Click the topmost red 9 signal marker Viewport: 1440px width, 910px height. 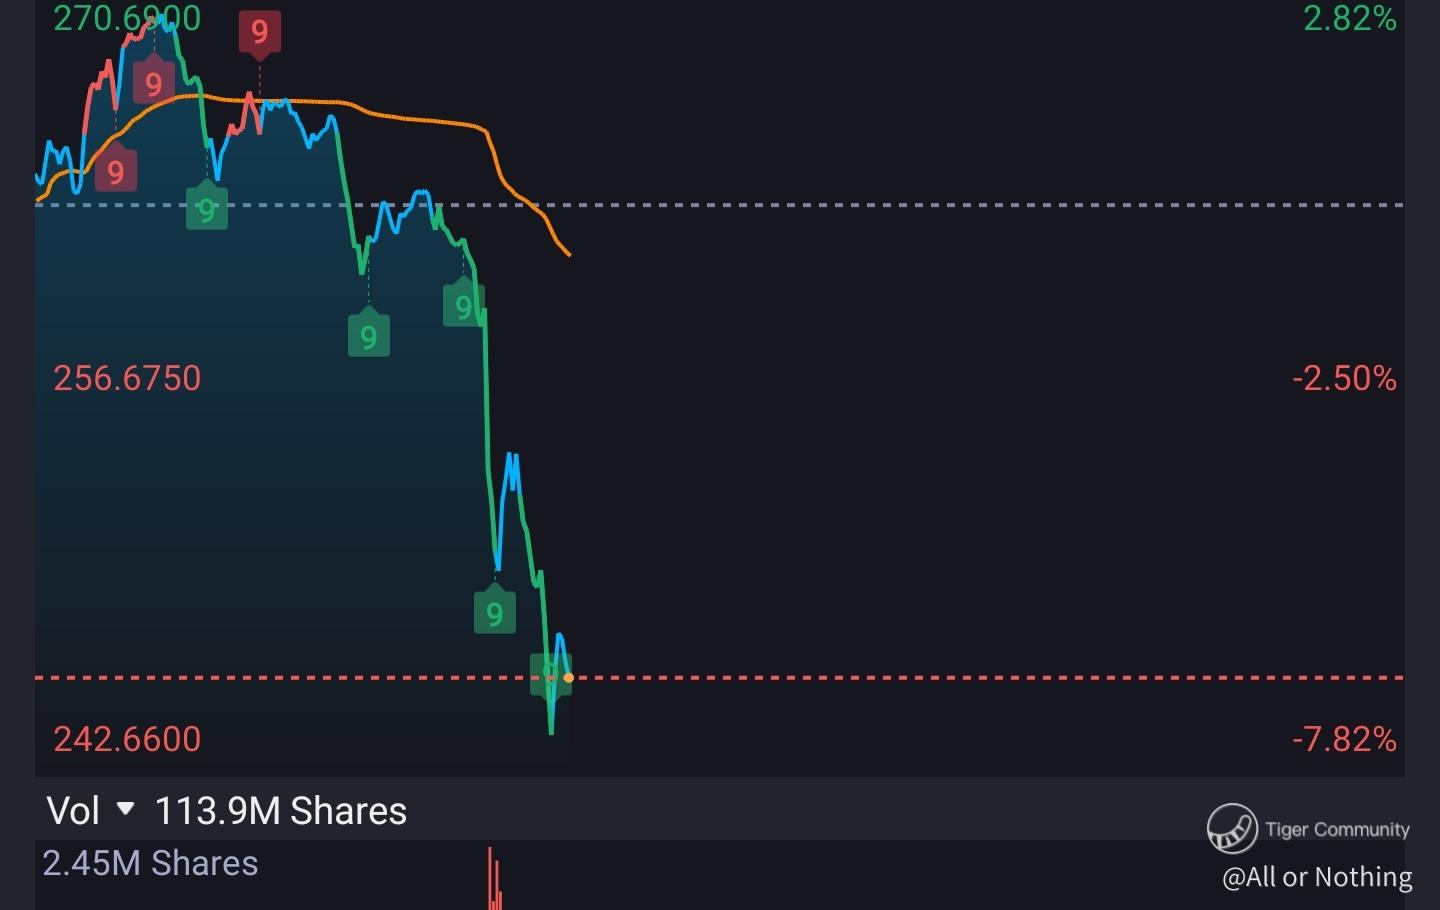pyautogui.click(x=260, y=32)
